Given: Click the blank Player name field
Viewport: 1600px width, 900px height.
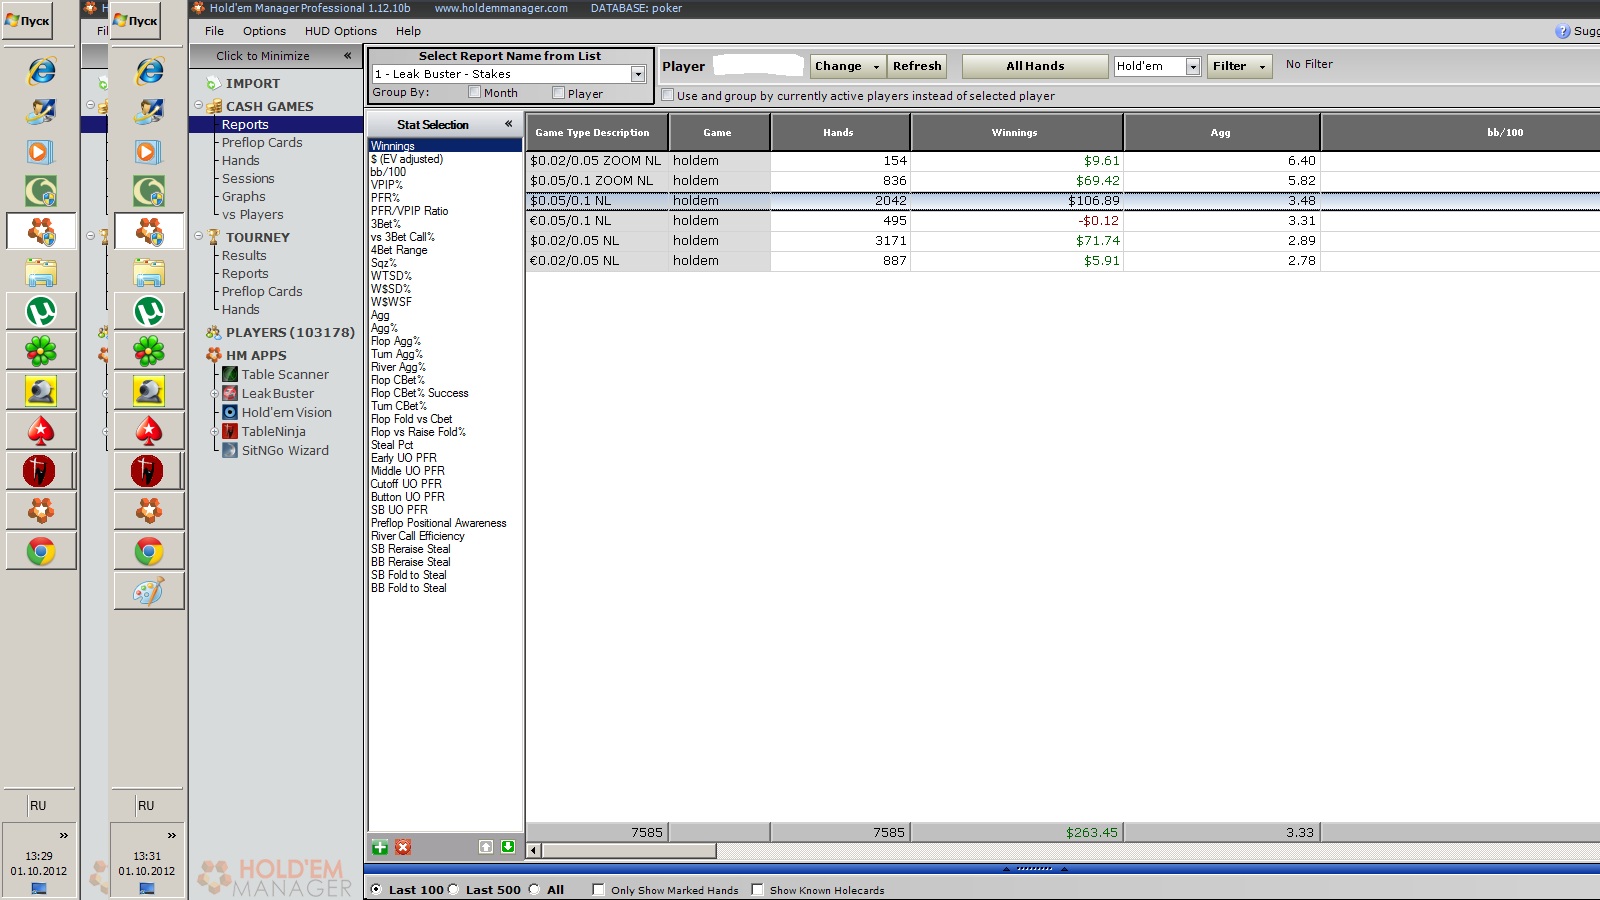Looking at the screenshot, I should (x=758, y=66).
